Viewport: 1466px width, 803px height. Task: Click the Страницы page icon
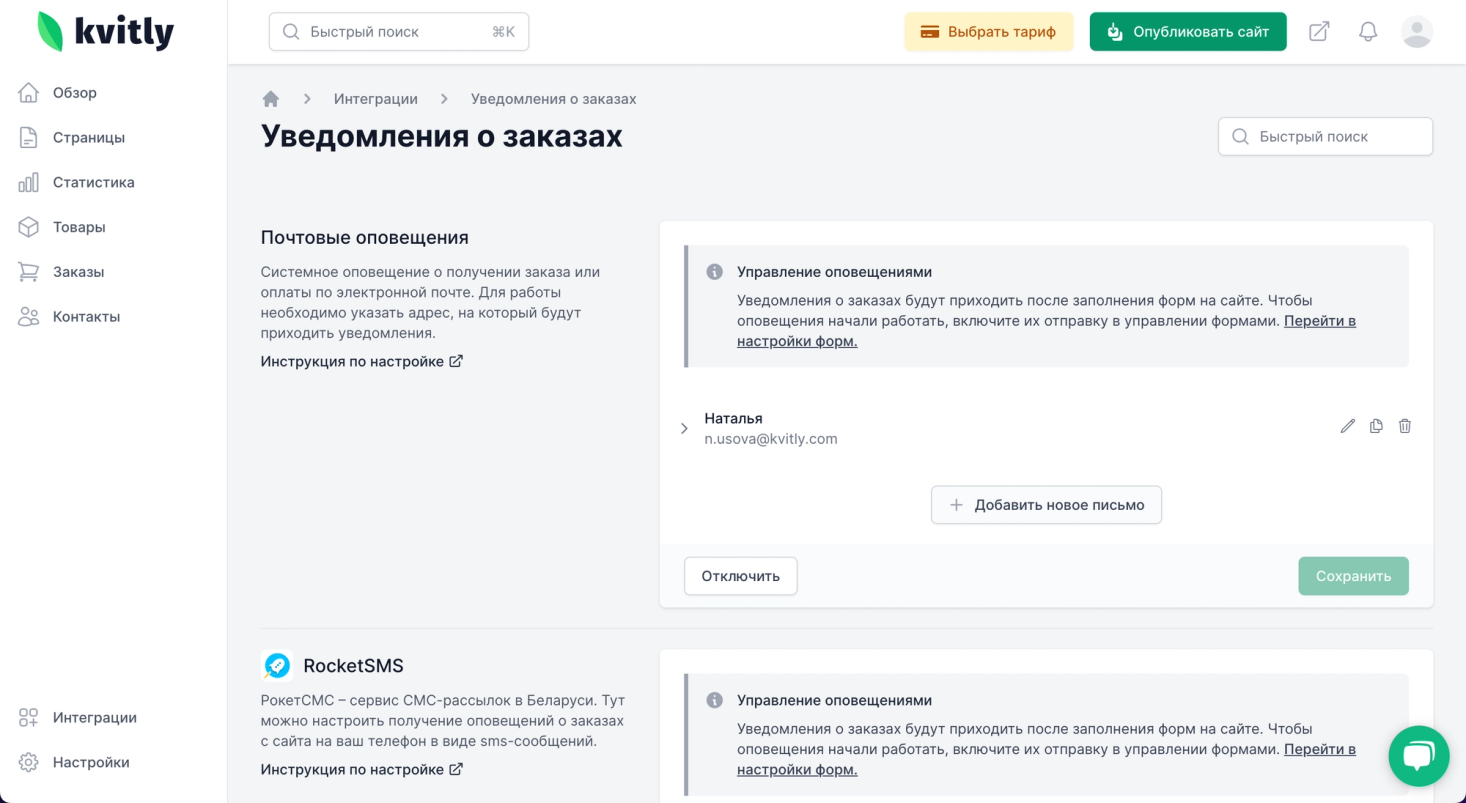(x=29, y=138)
